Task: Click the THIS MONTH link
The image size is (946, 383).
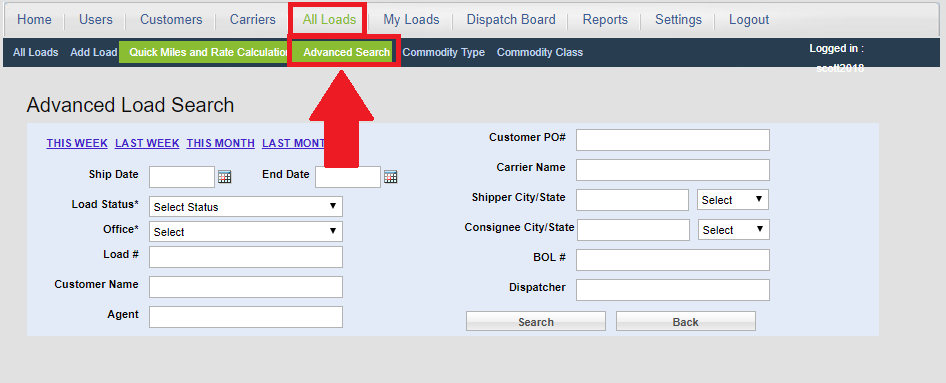Action: coord(221,143)
